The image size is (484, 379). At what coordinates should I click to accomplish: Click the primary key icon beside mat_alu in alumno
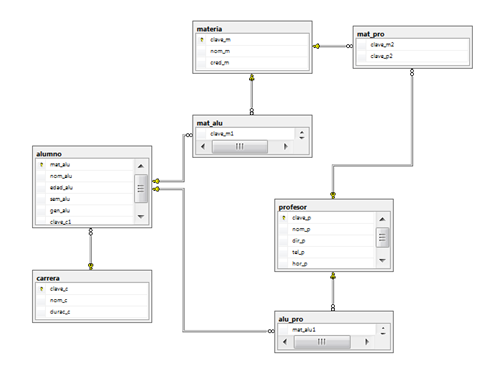41,165
